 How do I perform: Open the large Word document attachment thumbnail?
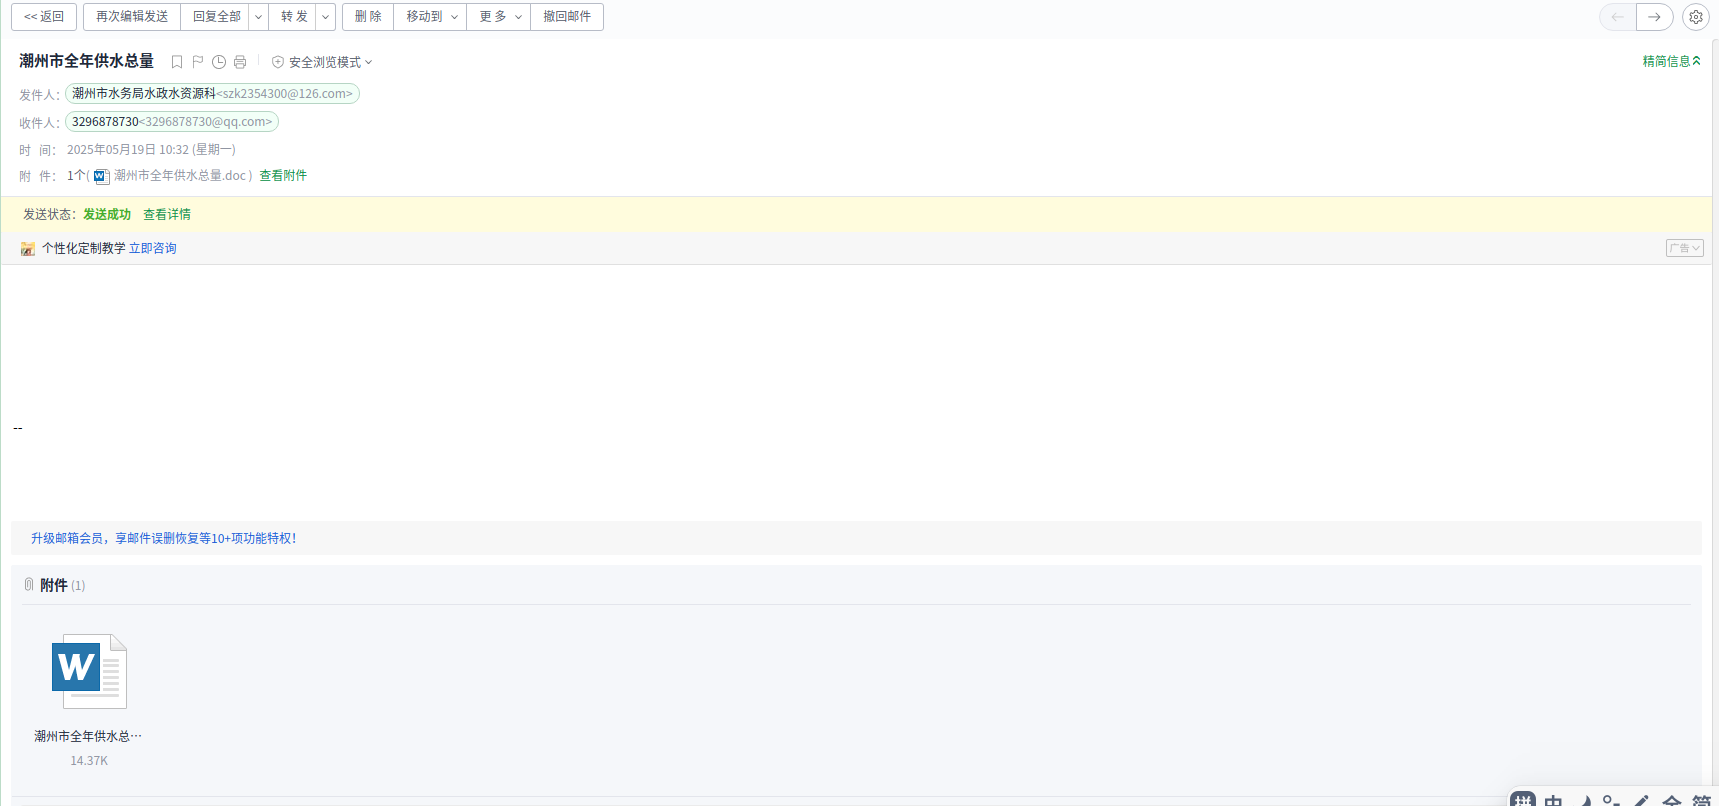(89, 672)
